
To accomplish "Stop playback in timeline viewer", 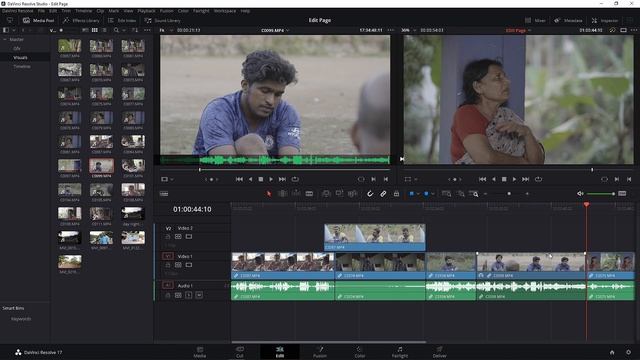I will coord(504,179).
